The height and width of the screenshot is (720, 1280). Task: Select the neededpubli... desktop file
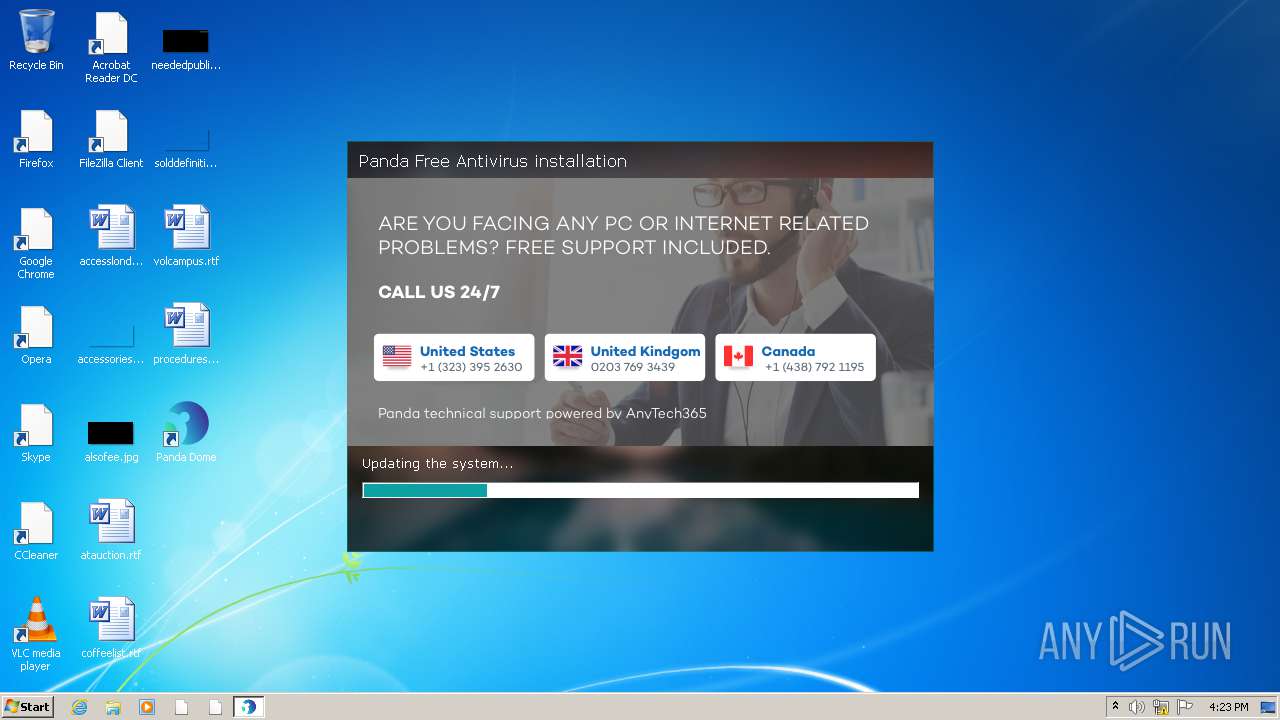coord(186,48)
